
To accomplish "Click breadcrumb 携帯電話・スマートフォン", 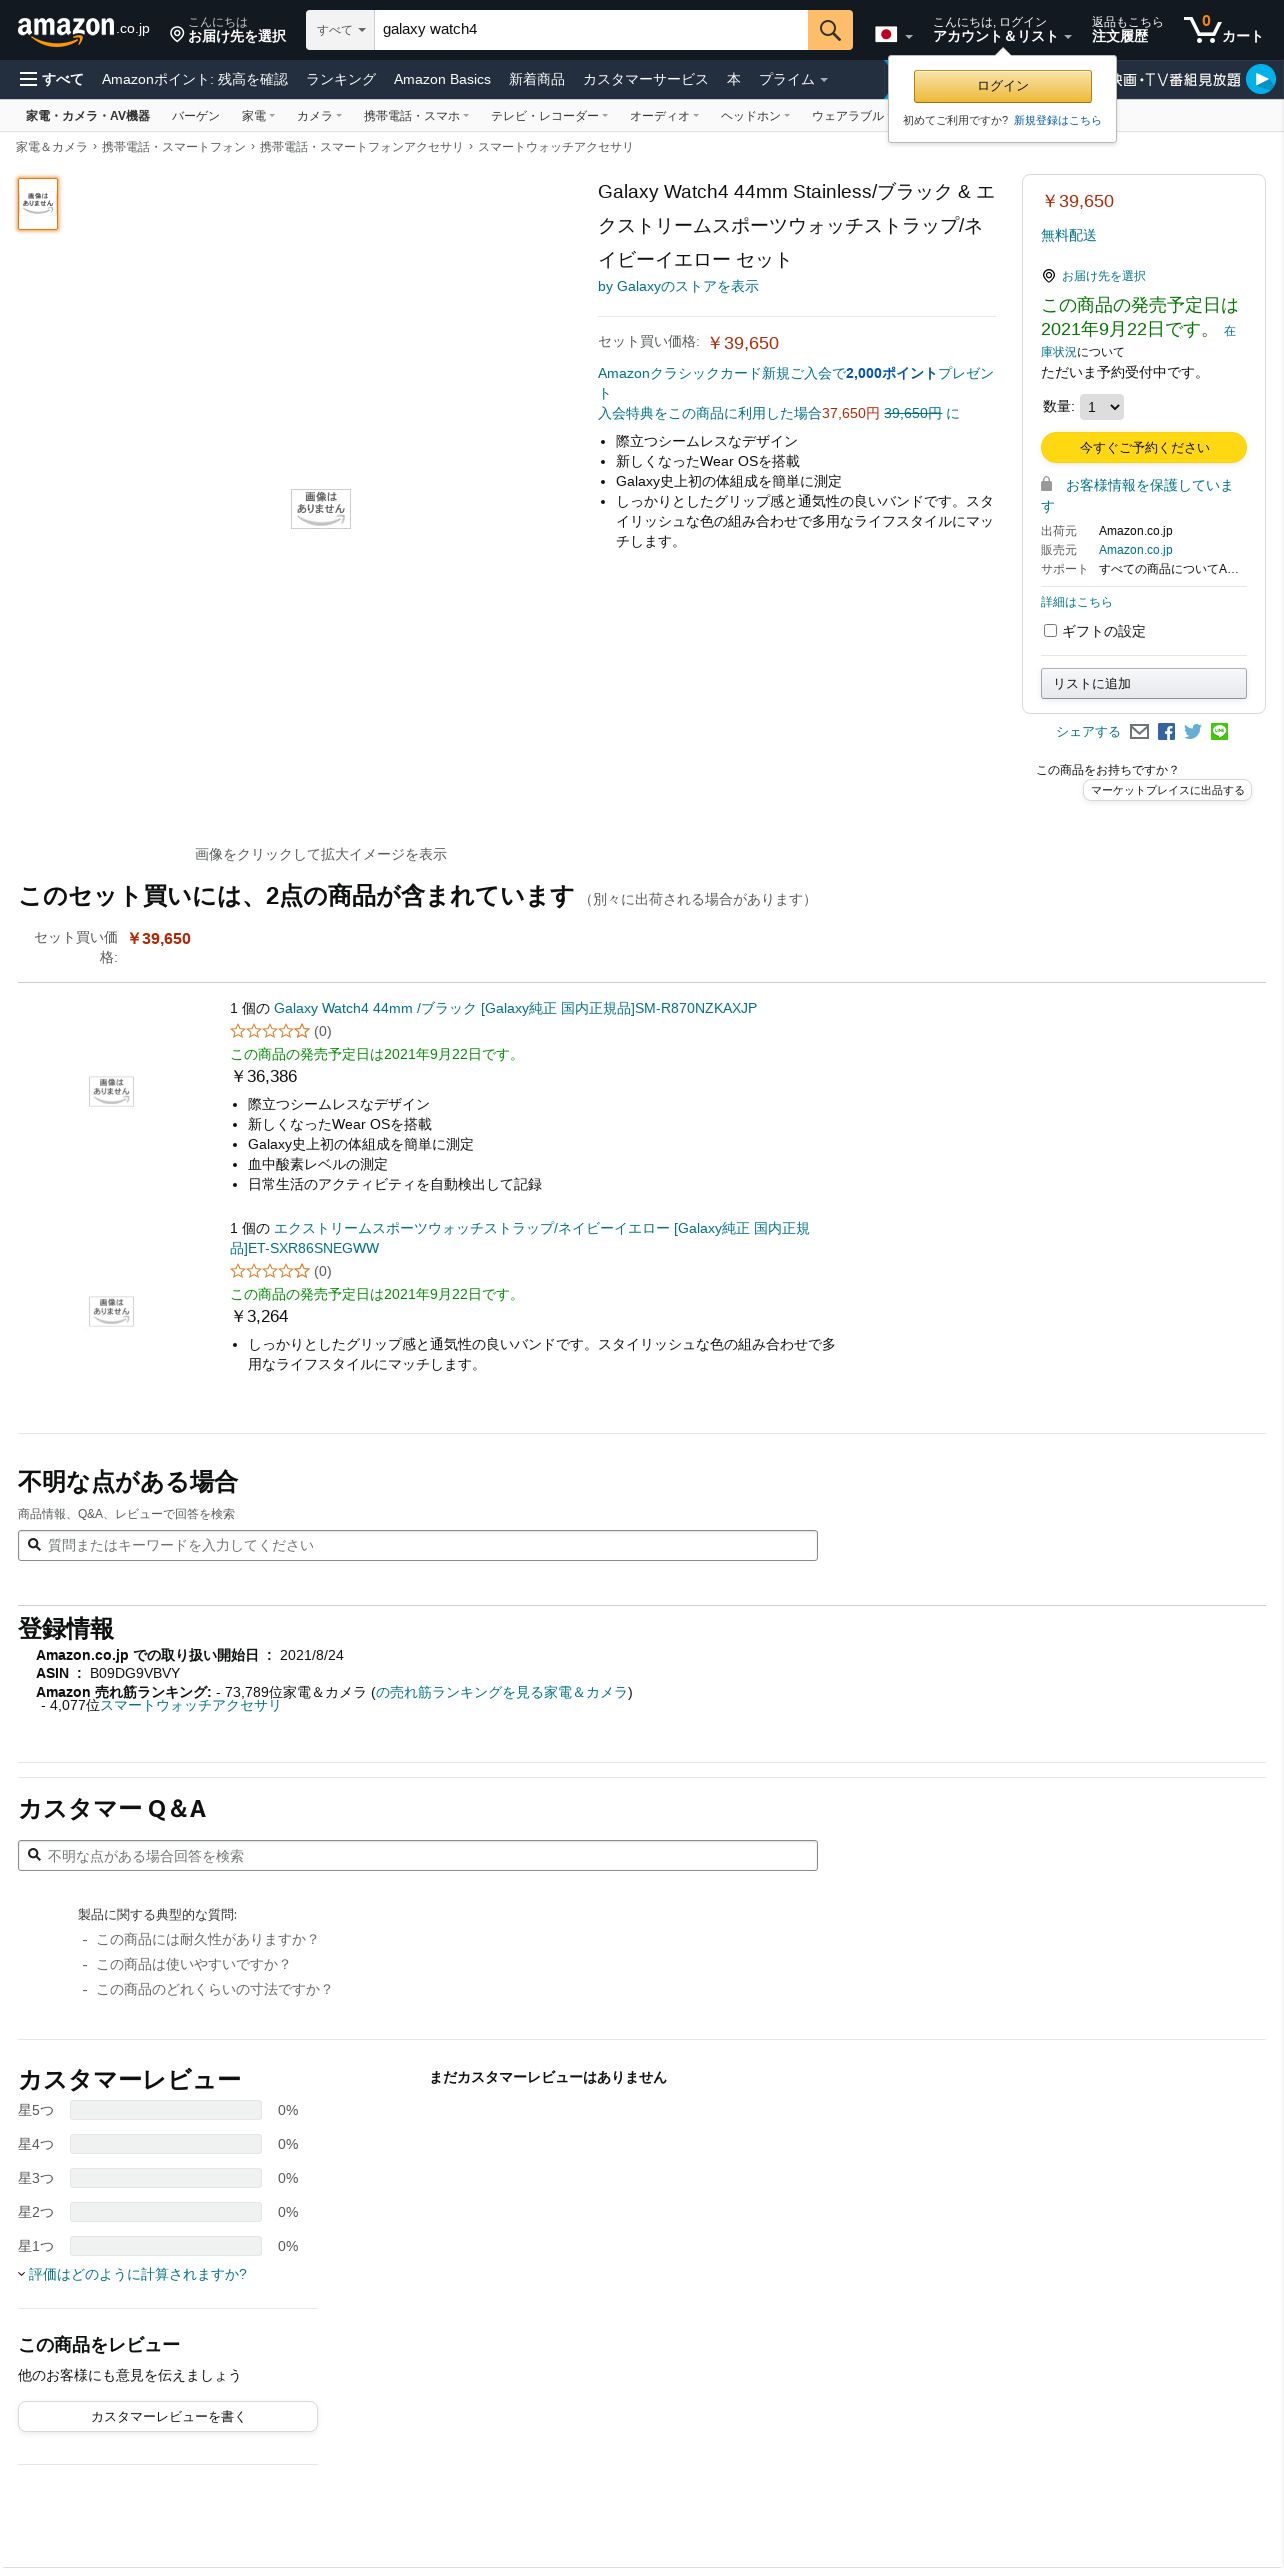I will [x=174, y=147].
